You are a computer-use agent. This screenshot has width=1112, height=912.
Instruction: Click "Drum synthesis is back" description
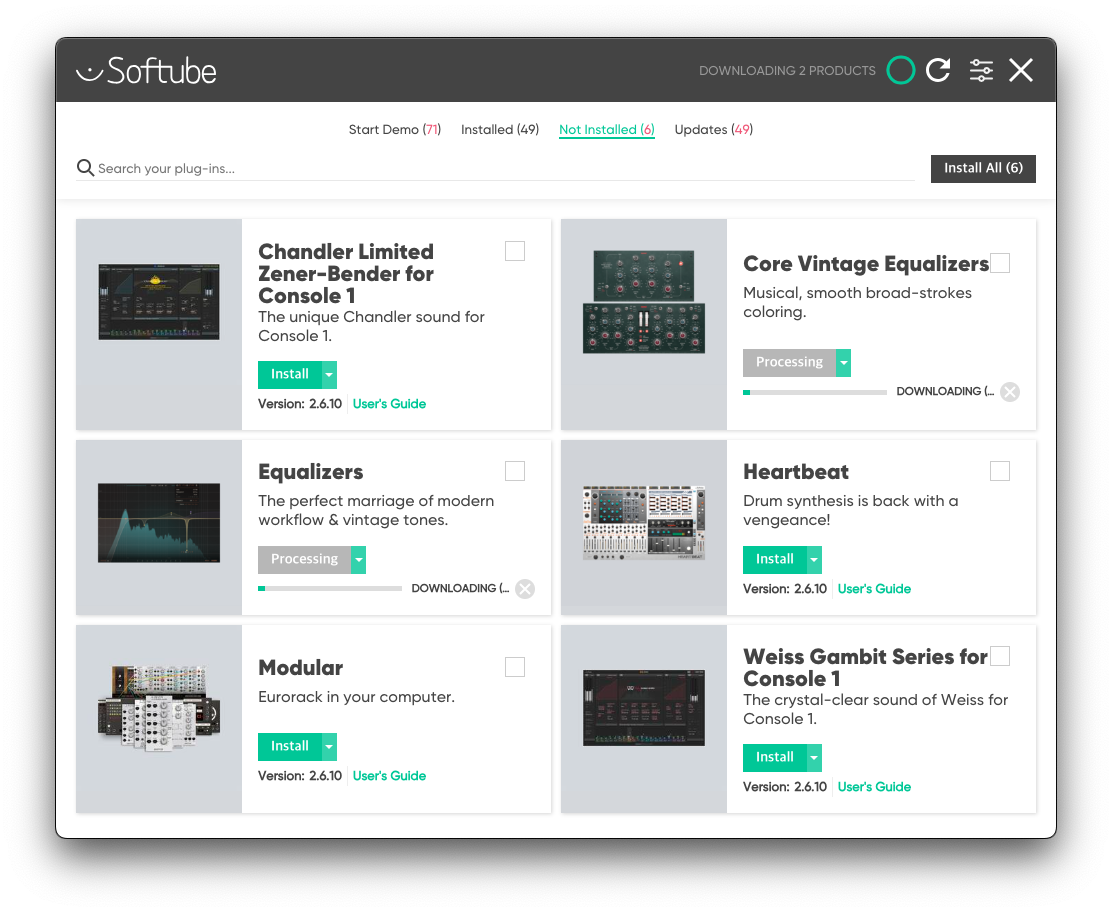[850, 511]
